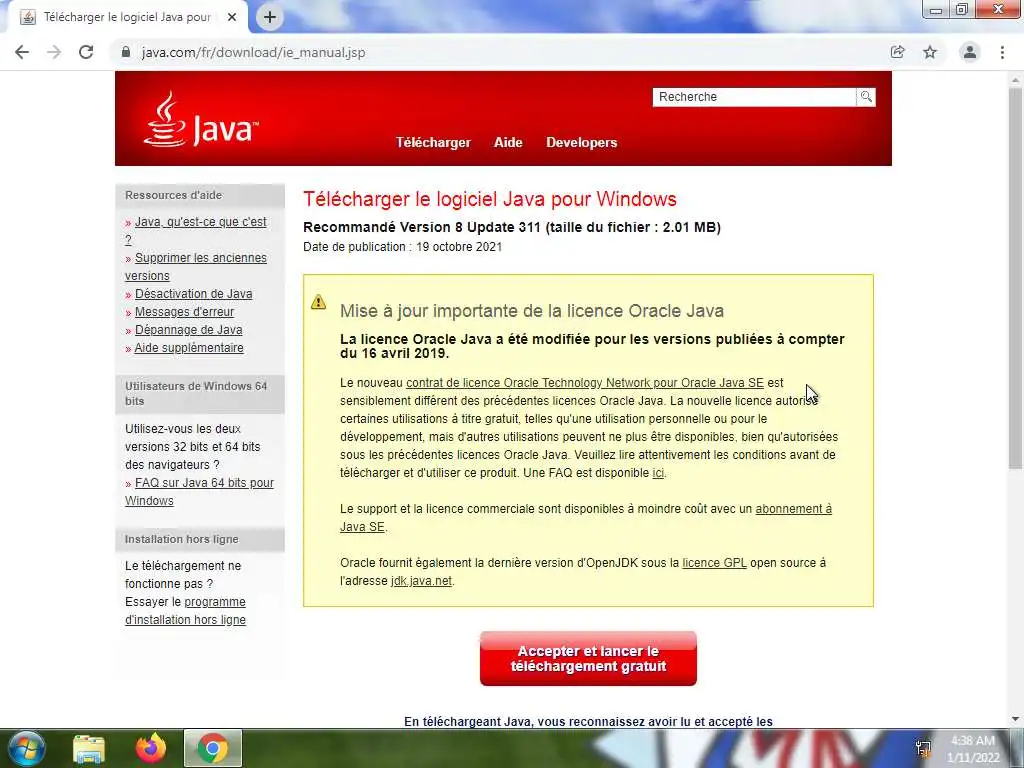The width and height of the screenshot is (1024, 768).
Task: Click Accepter et lancer le téléchargement gratuit
Action: [588, 658]
